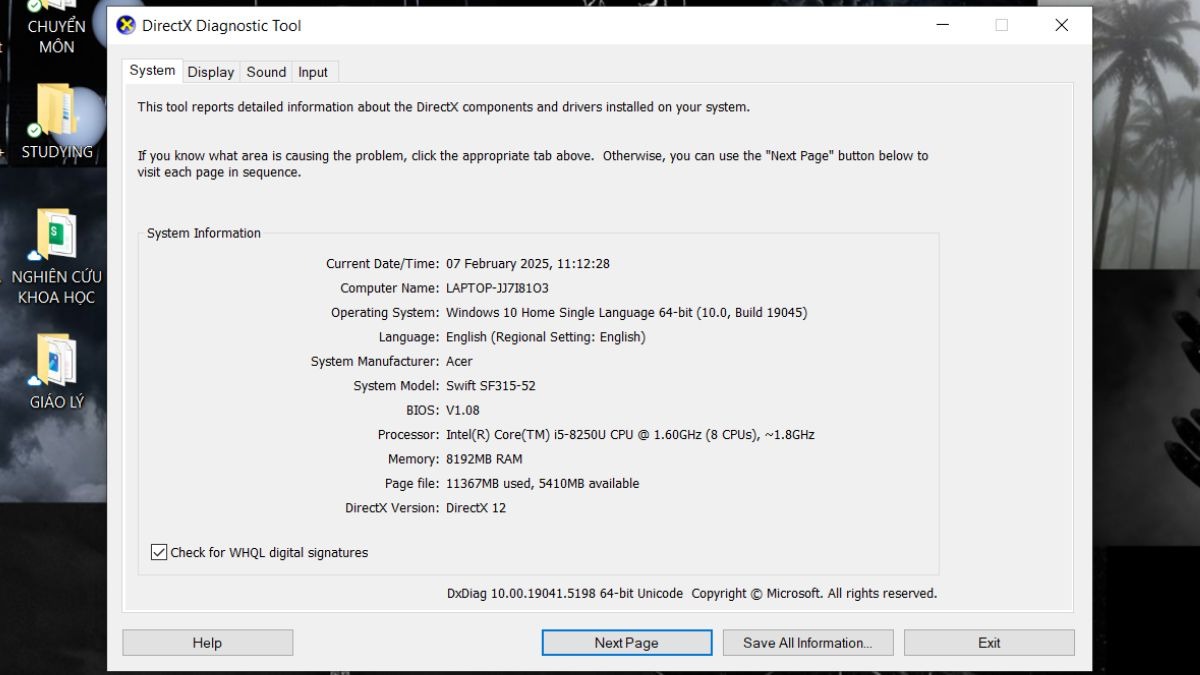Screen dimensions: 1200x675
Task: Click the 8192MB RAM memory value
Action: click(x=484, y=459)
